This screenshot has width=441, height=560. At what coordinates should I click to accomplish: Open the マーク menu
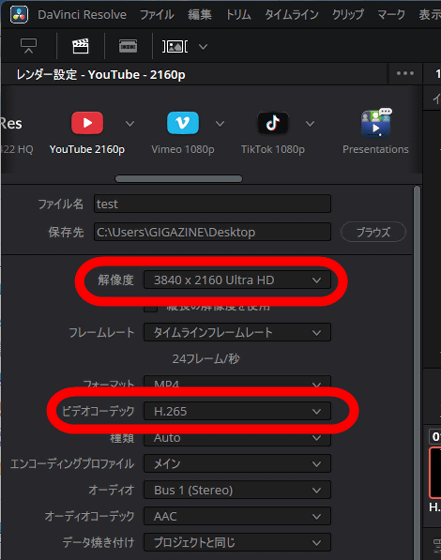391,15
